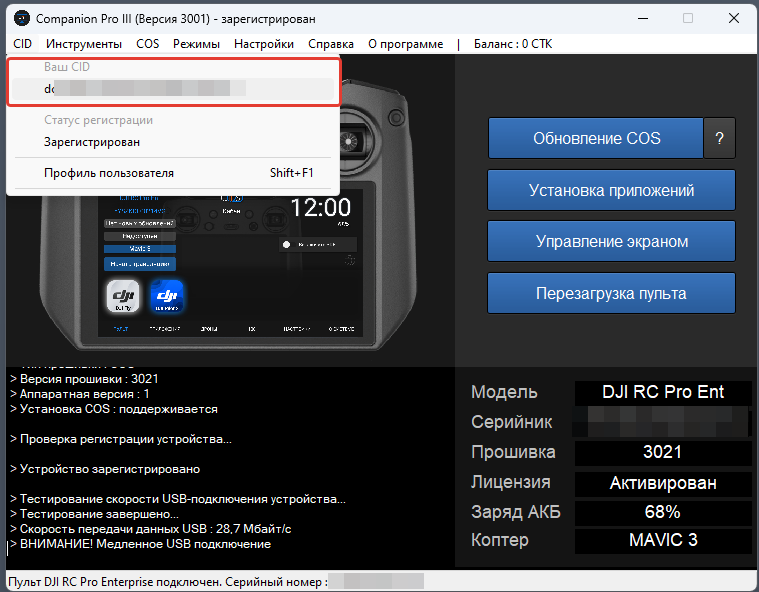The height and width of the screenshot is (592, 759).
Task: Click the Установка приложений button
Action: 611,190
